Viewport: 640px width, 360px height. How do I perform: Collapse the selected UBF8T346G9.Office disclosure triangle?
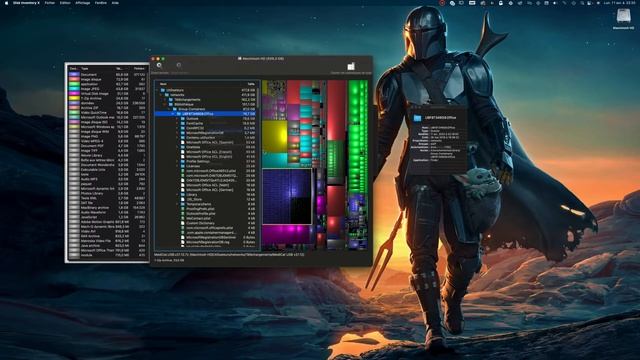tap(173, 114)
